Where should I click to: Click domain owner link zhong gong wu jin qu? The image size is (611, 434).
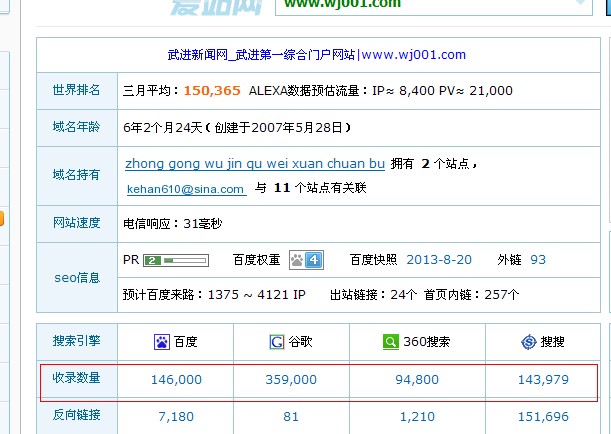(255, 164)
